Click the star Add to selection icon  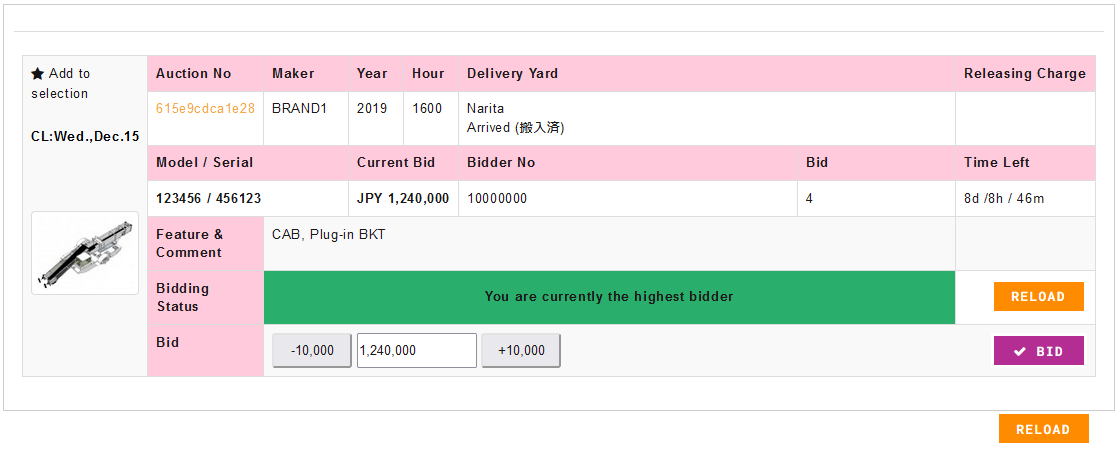tap(37, 74)
